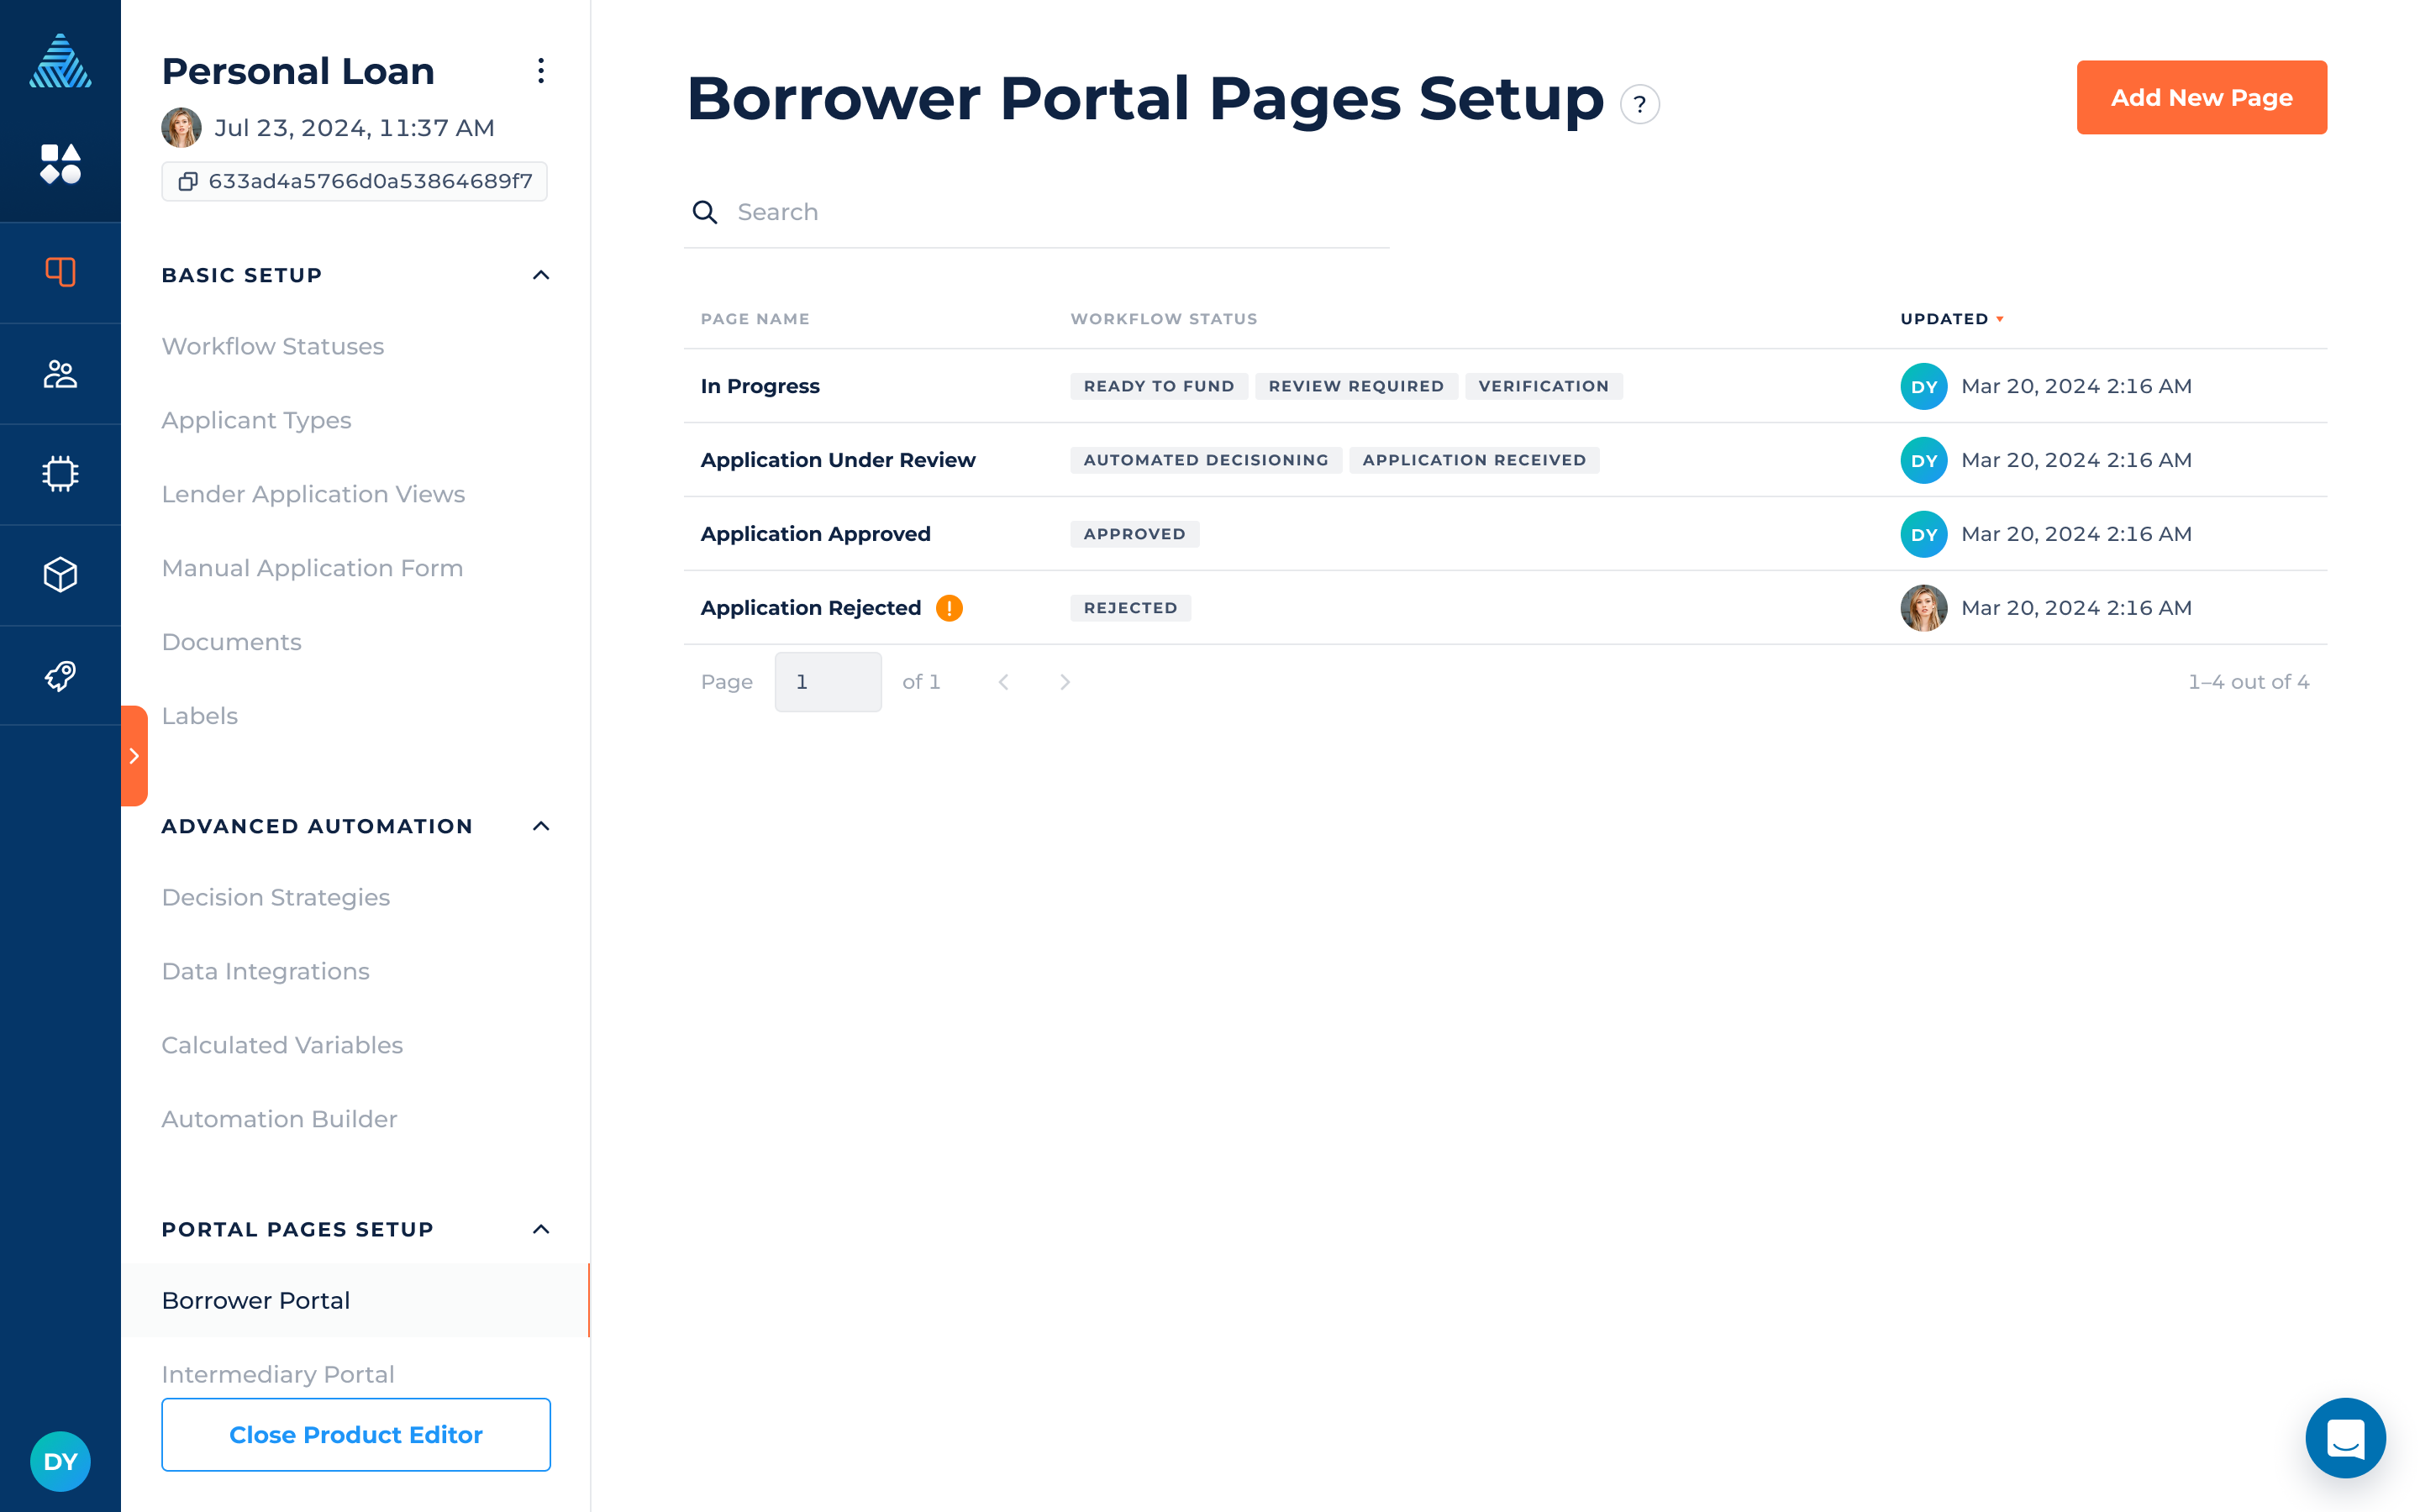Click the processor chip sidebar icon

point(60,474)
